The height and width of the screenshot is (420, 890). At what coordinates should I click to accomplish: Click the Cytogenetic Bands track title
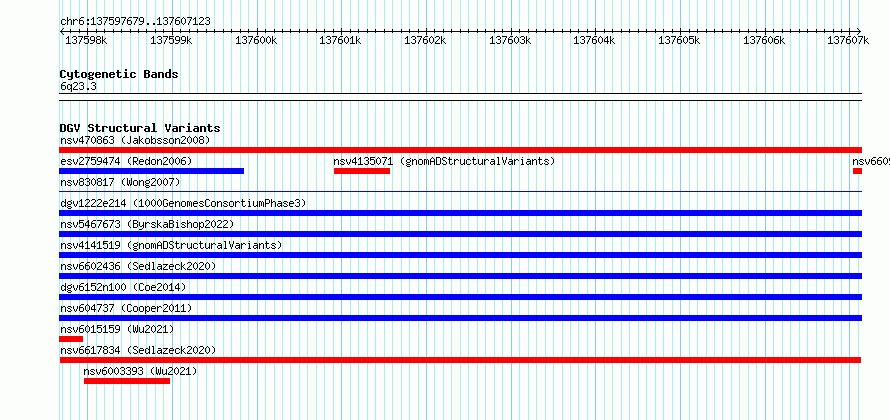(x=119, y=74)
